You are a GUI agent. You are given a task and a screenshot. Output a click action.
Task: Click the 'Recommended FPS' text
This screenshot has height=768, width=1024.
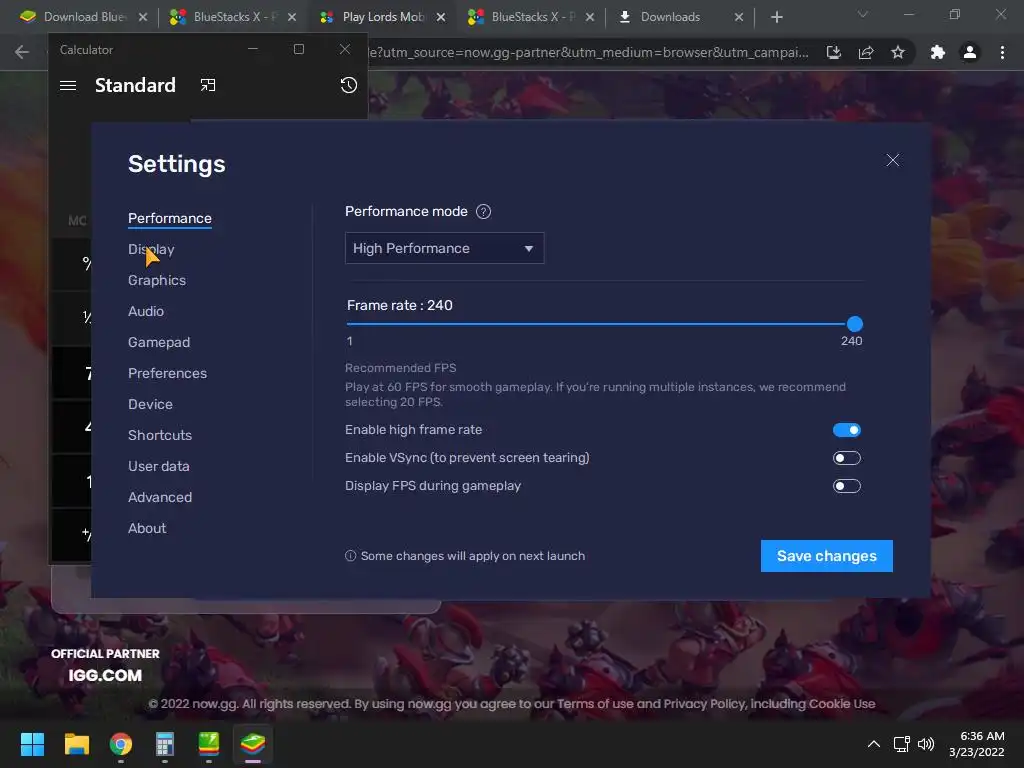[x=400, y=368]
